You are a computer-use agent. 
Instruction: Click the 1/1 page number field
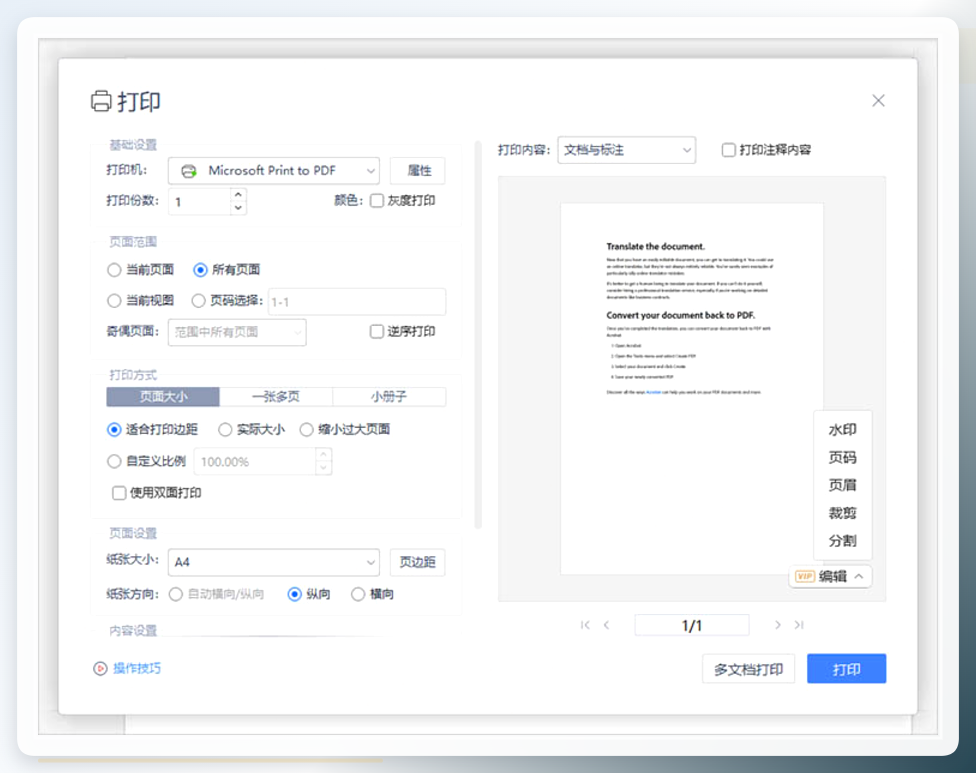[692, 625]
